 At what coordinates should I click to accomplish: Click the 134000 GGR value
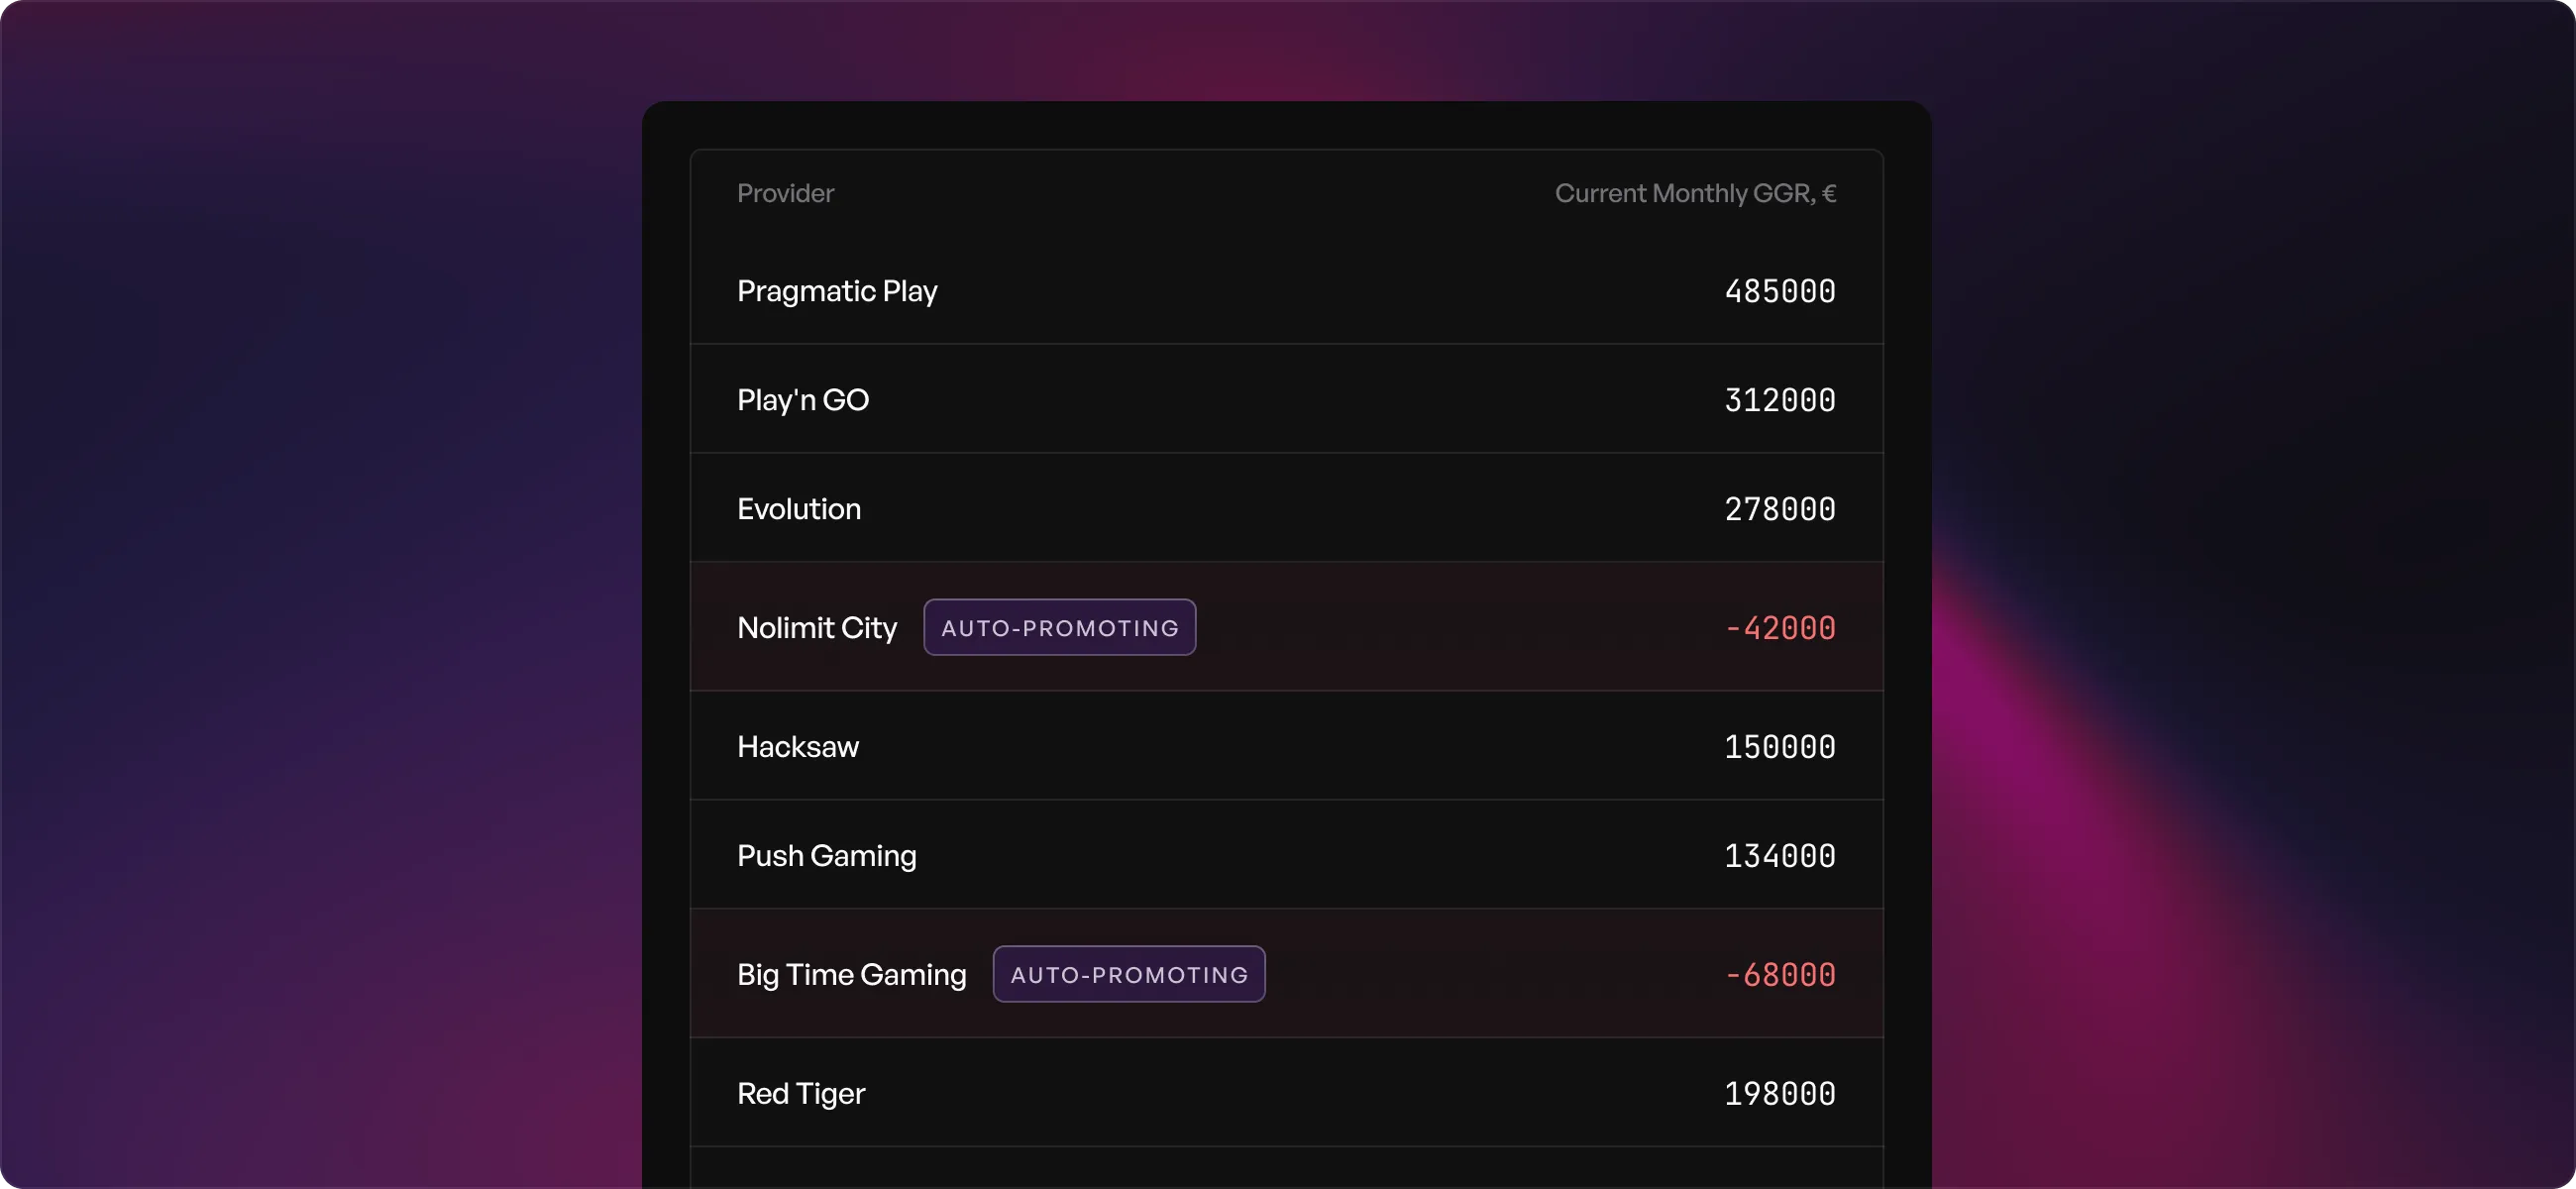coord(1780,856)
